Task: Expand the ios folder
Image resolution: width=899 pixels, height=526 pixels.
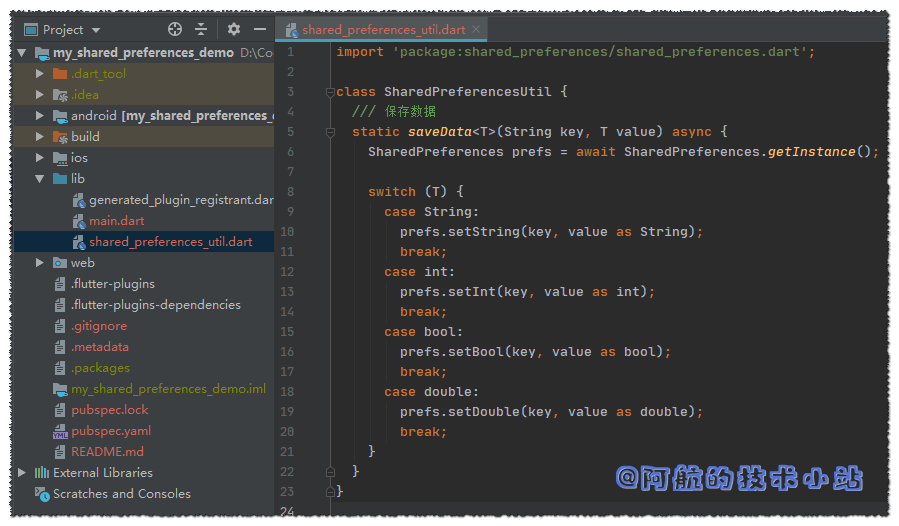Action: (40, 157)
